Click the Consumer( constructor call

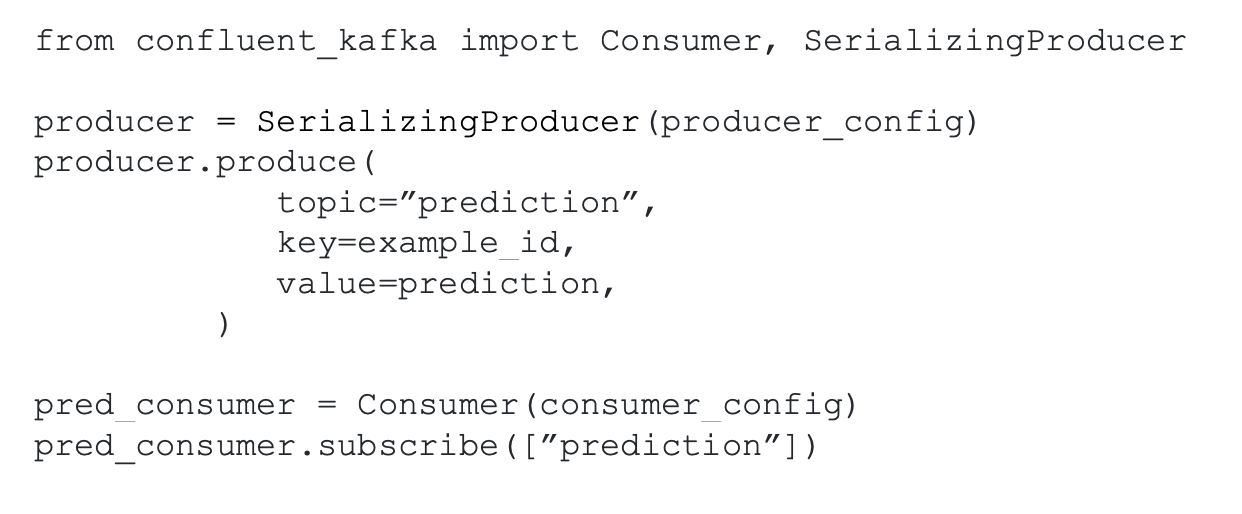click(447, 405)
